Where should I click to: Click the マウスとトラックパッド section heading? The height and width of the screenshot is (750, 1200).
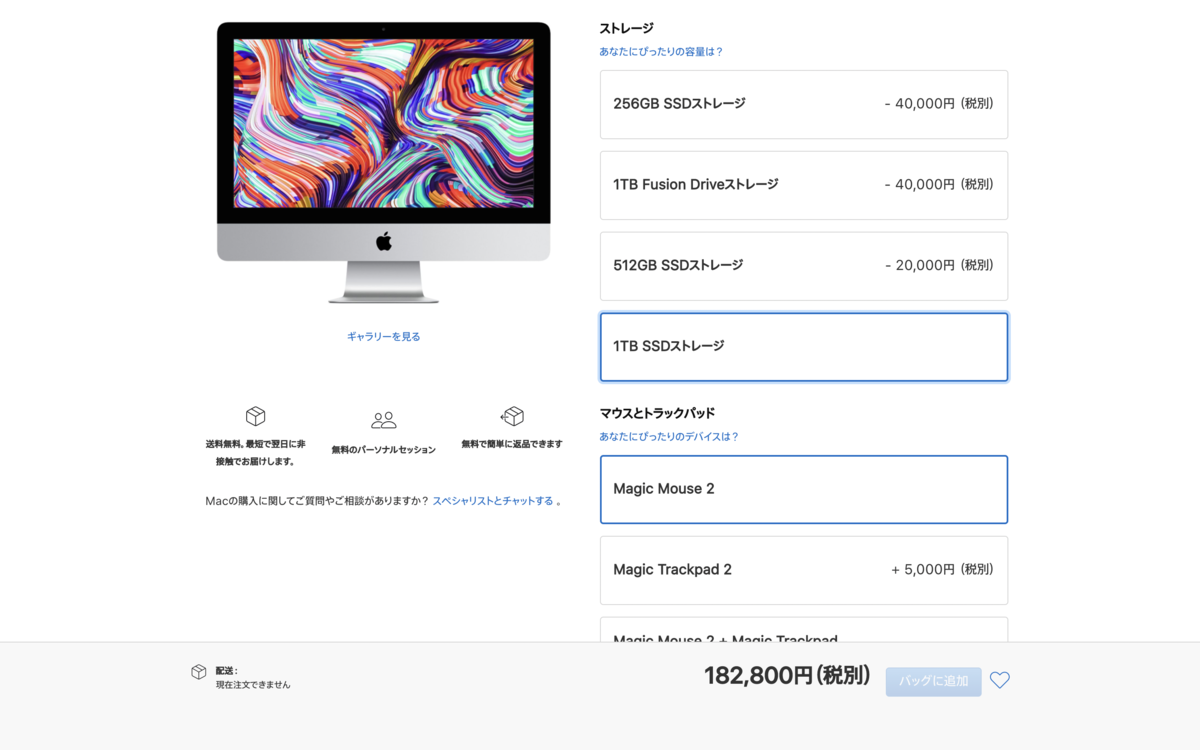pyautogui.click(x=657, y=413)
